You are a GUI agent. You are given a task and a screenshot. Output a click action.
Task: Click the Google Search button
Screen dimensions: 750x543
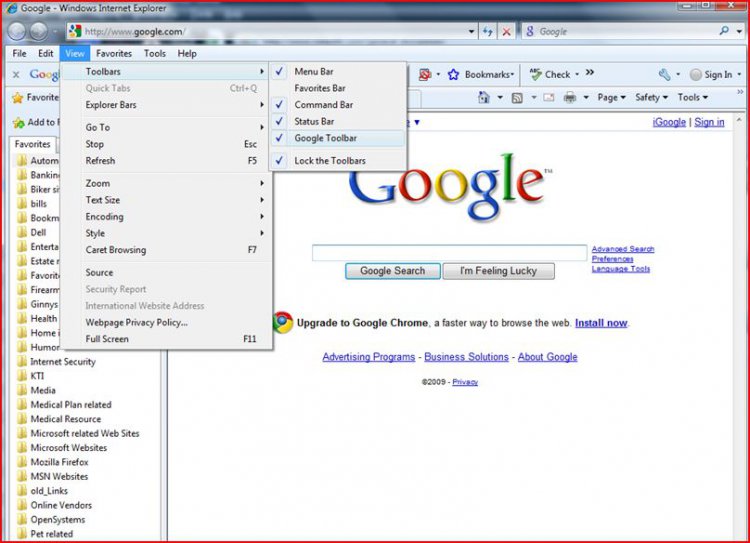tap(393, 271)
